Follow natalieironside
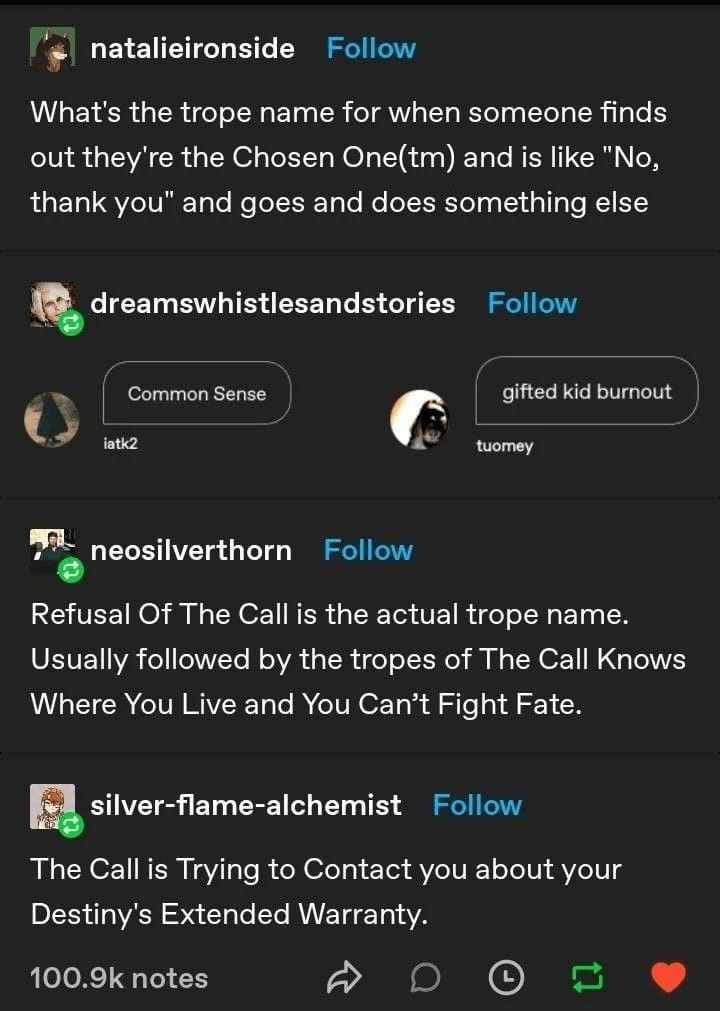The width and height of the screenshot is (720, 1011). point(371,48)
